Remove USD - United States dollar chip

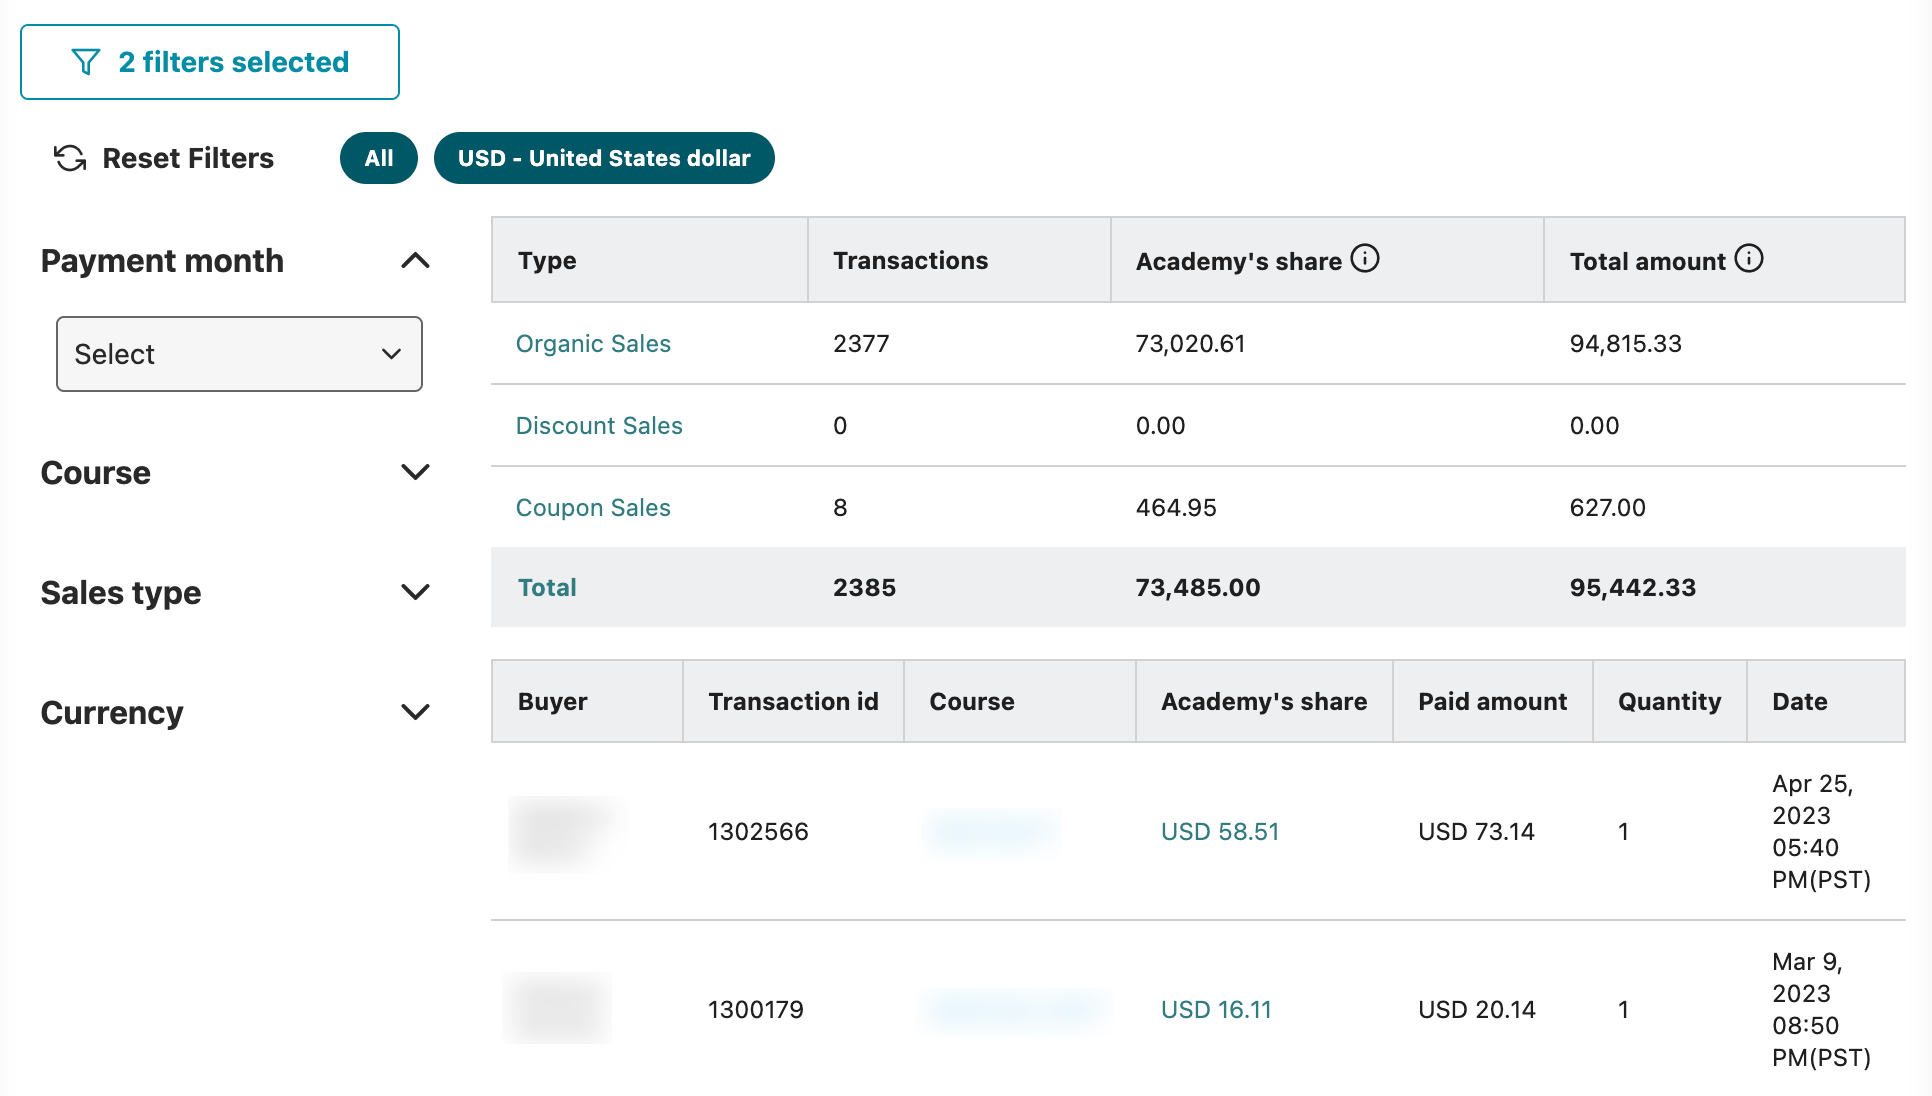(x=604, y=158)
